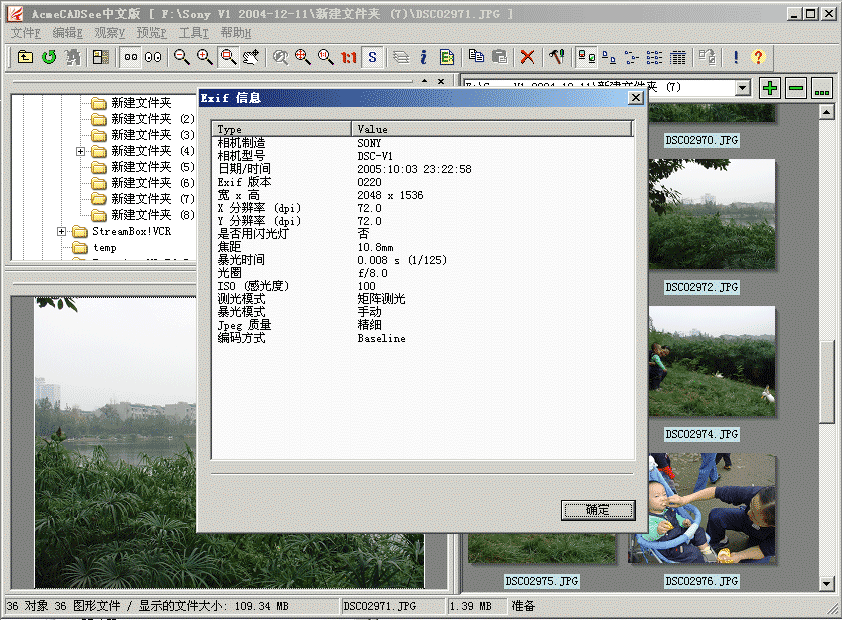This screenshot has height=620, width=842.
Task: Click the 相机型号 row in Exif list
Action: (423, 156)
